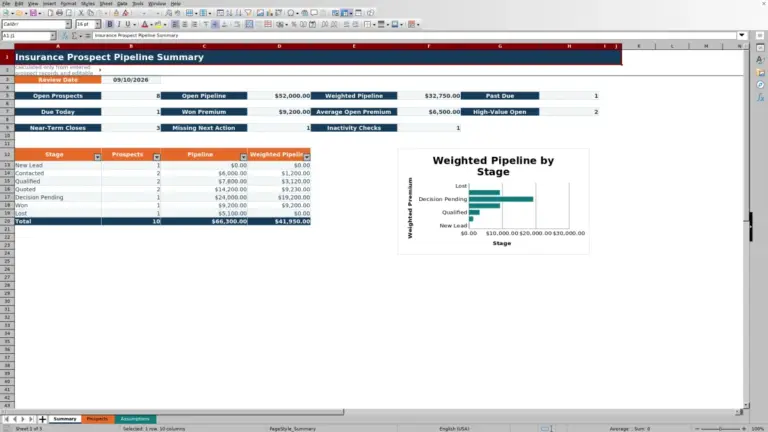Toggle Underline formatting
The image size is (768, 432).
[128, 24]
